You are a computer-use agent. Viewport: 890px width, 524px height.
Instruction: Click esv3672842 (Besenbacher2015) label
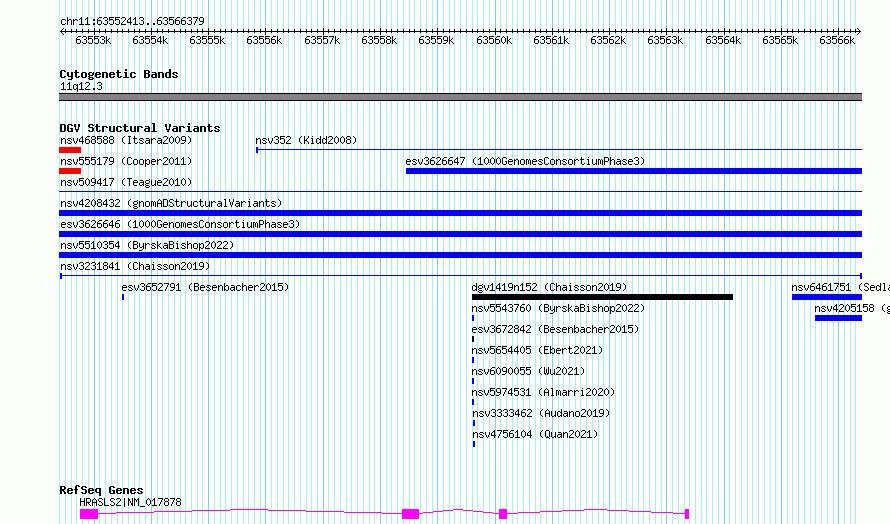tap(555, 329)
